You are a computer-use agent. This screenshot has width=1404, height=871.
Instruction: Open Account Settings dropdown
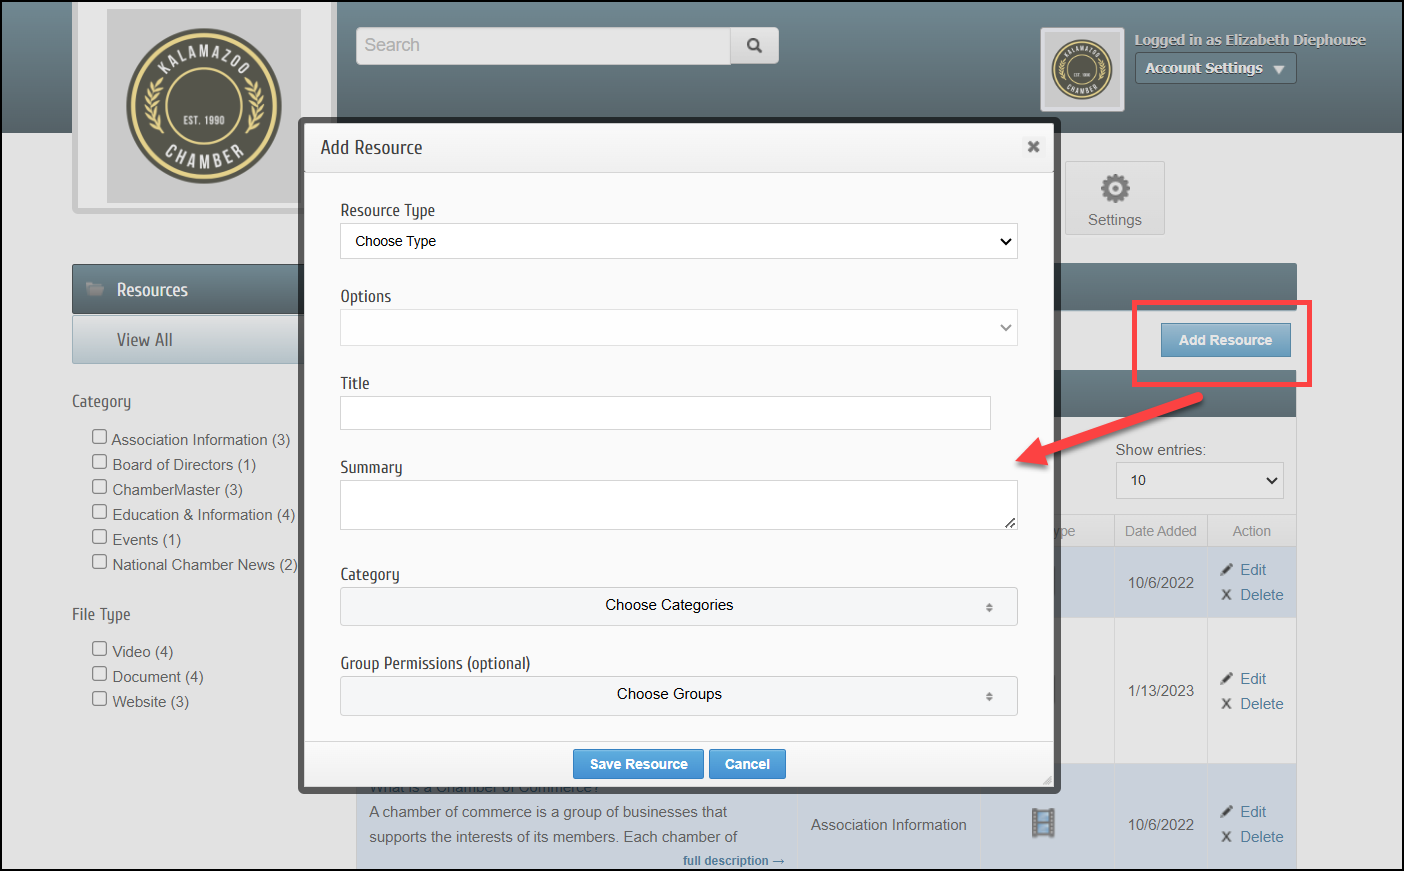click(x=1215, y=68)
